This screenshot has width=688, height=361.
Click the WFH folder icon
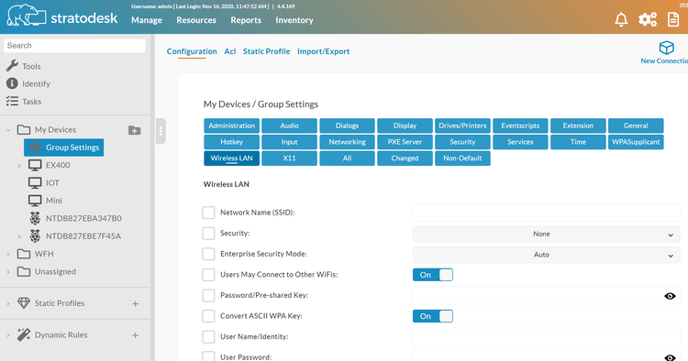(24, 254)
